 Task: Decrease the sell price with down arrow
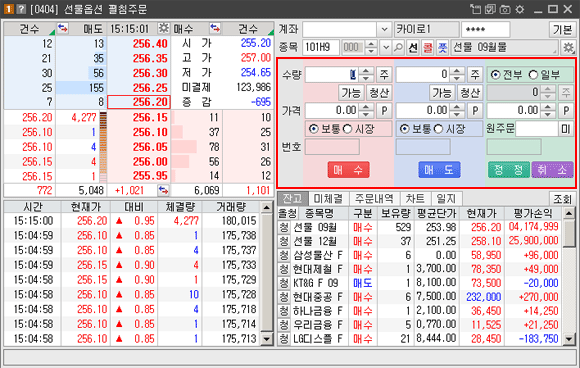457,114
